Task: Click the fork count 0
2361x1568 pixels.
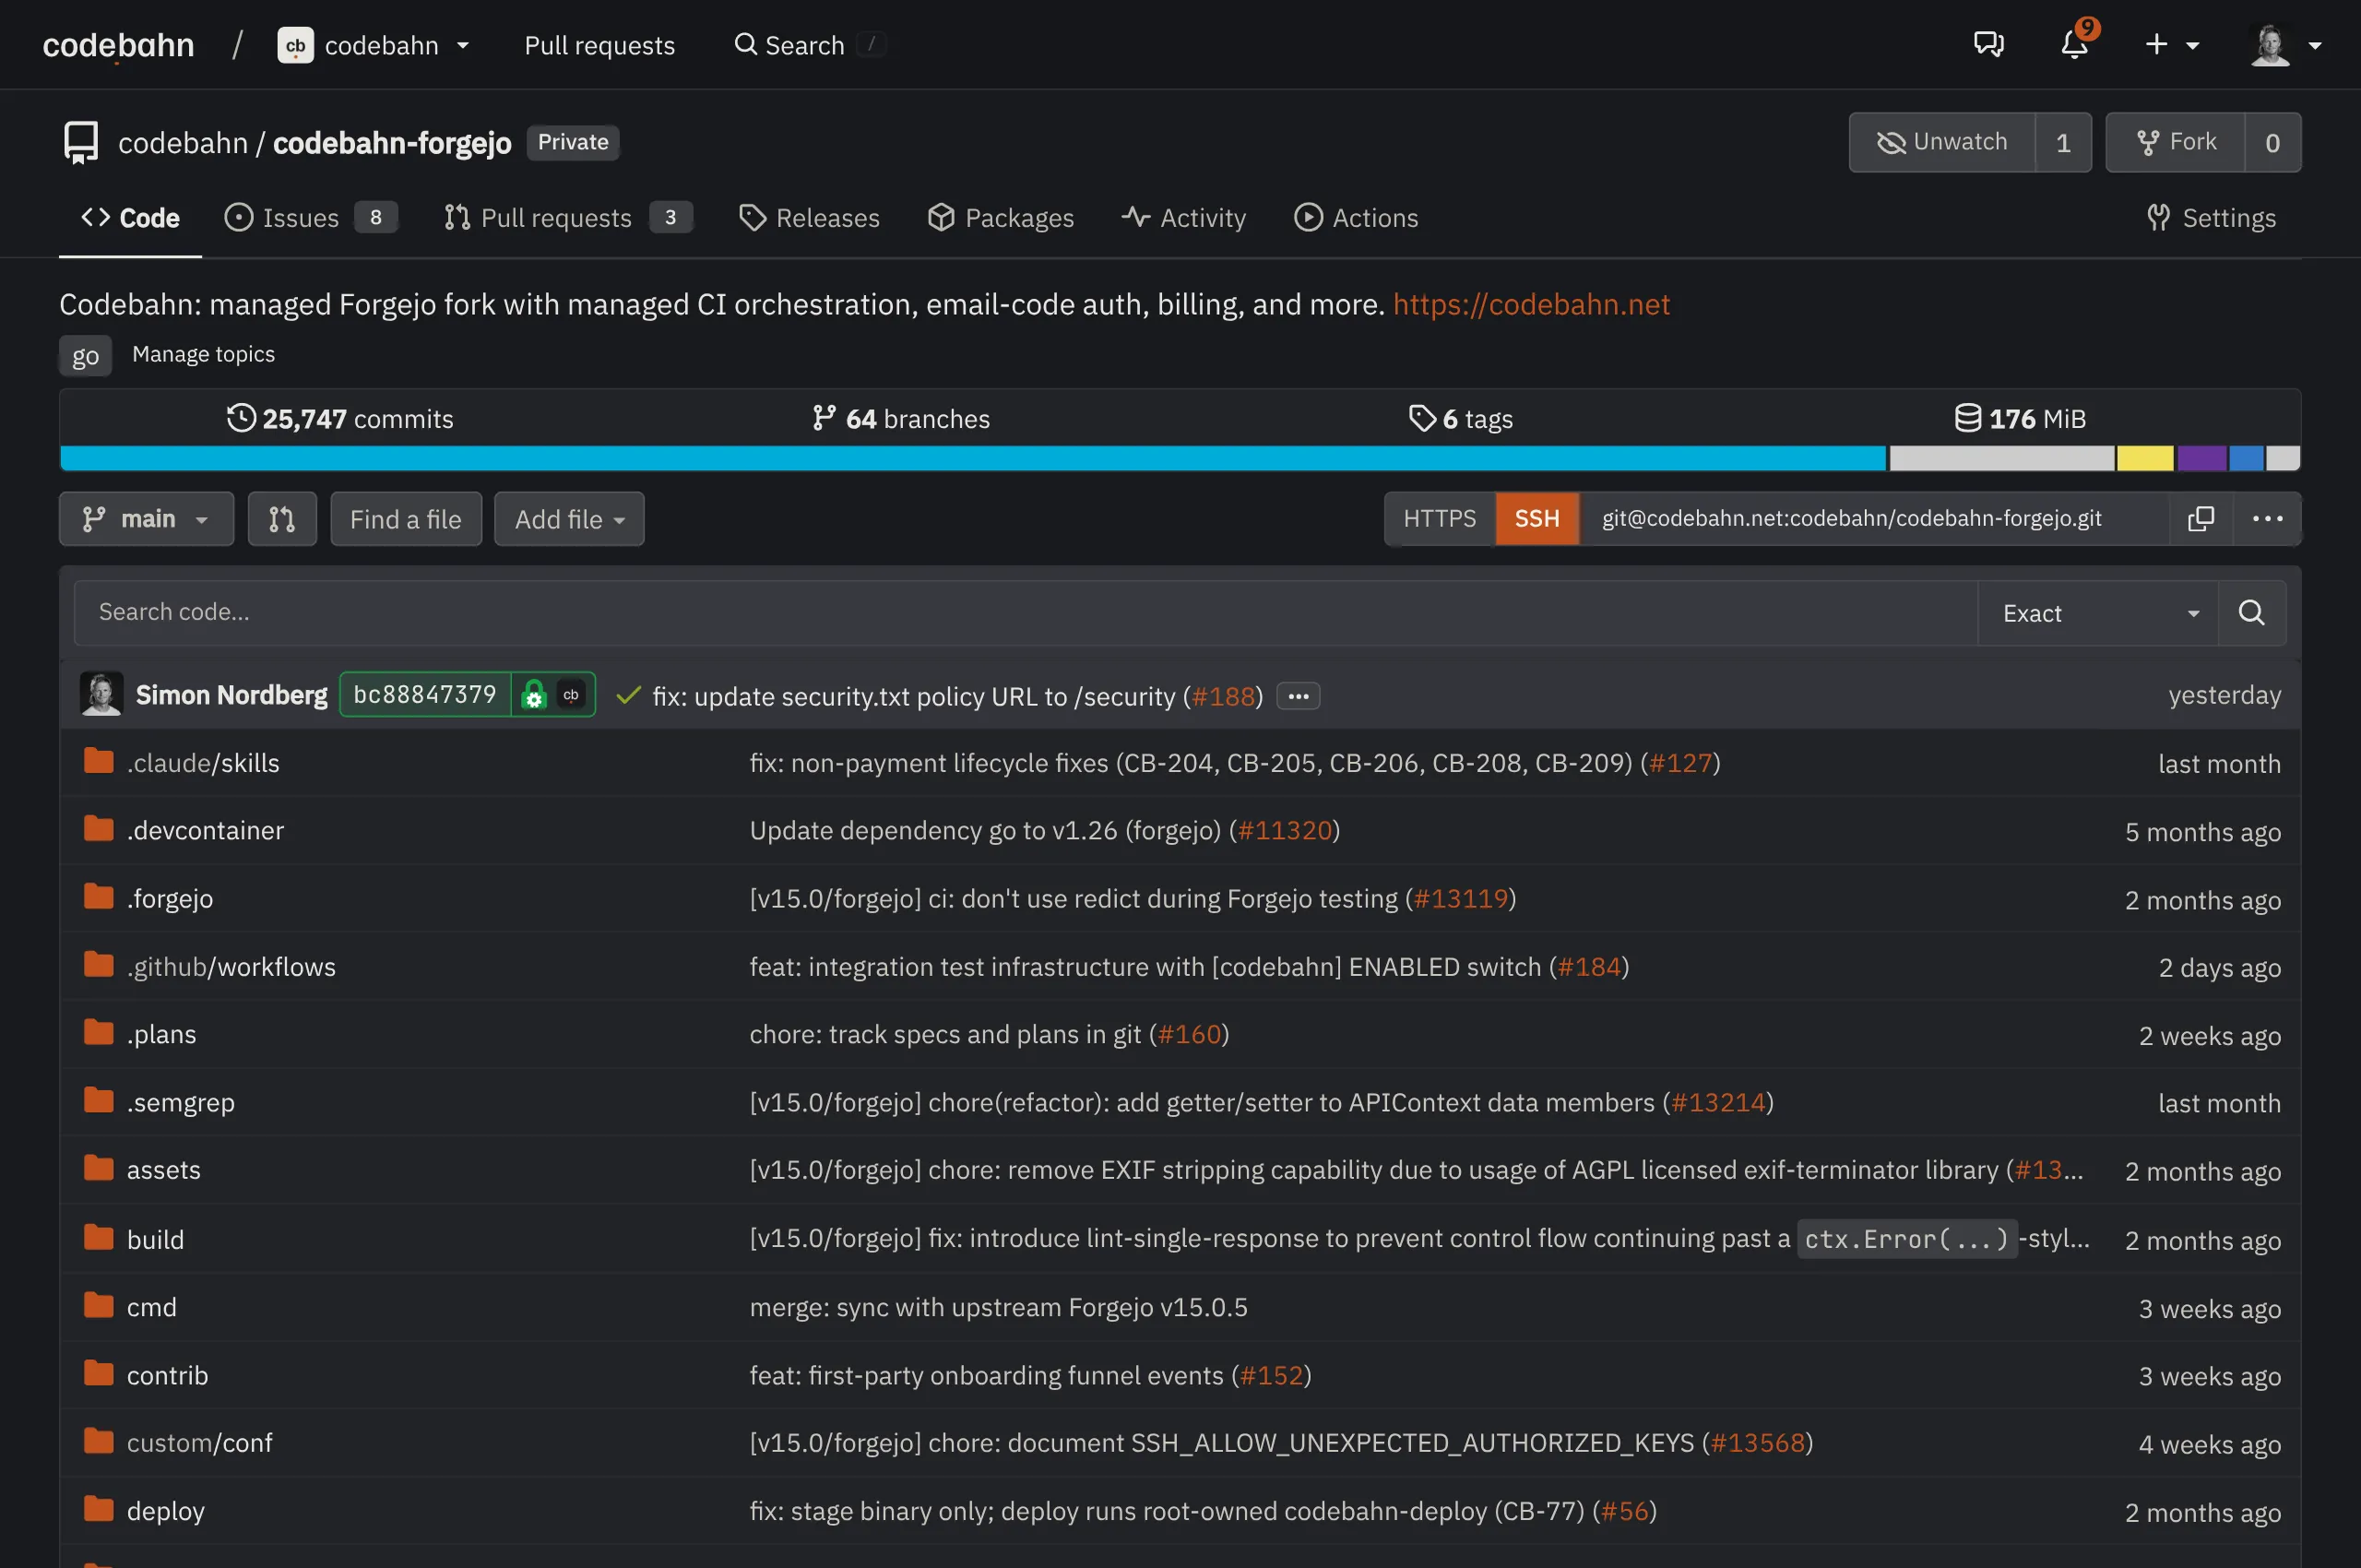Action: pyautogui.click(x=2273, y=142)
